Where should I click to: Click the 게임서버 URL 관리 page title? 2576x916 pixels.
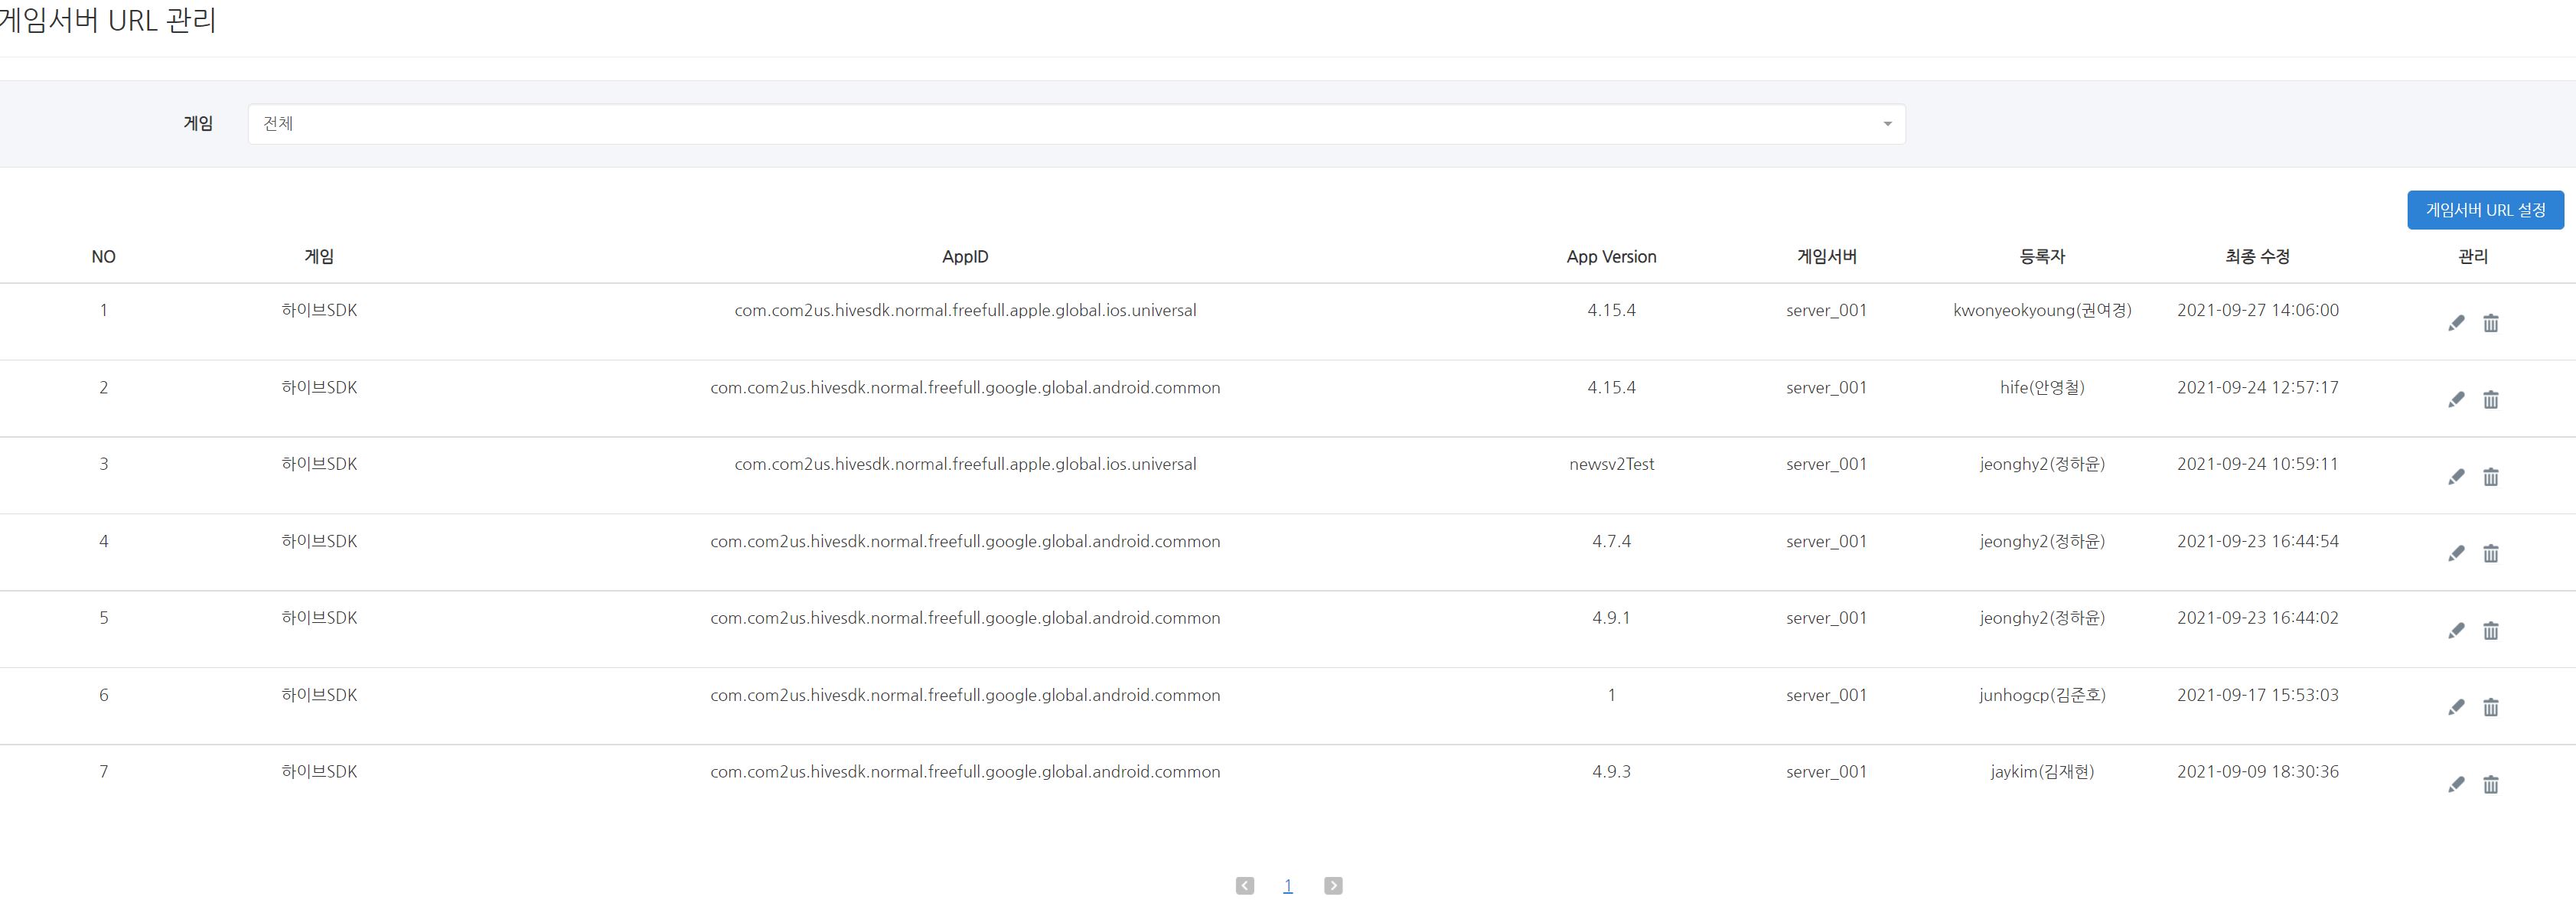[x=108, y=20]
